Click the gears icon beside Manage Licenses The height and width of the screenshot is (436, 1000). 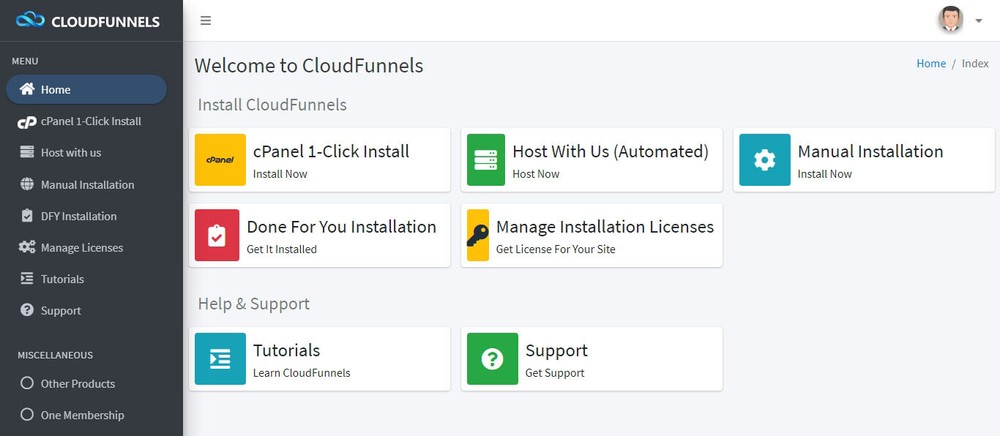pos(27,247)
